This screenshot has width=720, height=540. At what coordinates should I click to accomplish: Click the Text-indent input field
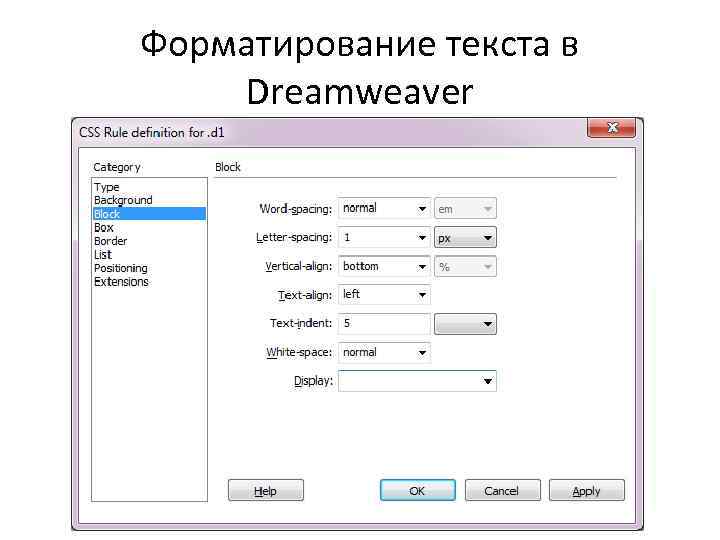coord(384,324)
